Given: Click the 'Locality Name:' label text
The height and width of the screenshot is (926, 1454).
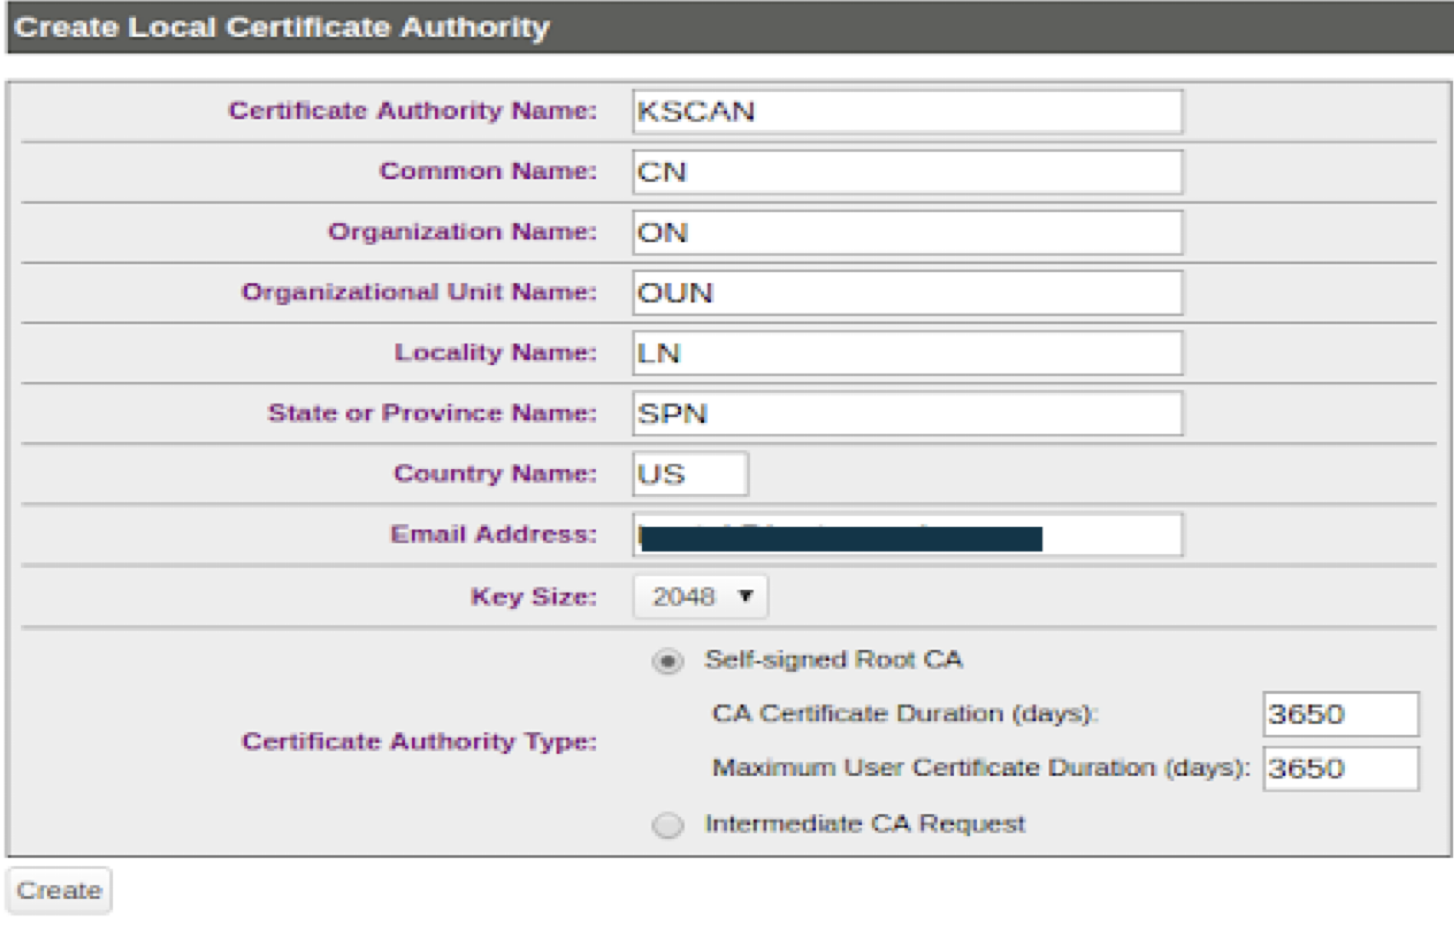Looking at the screenshot, I should [x=495, y=353].
